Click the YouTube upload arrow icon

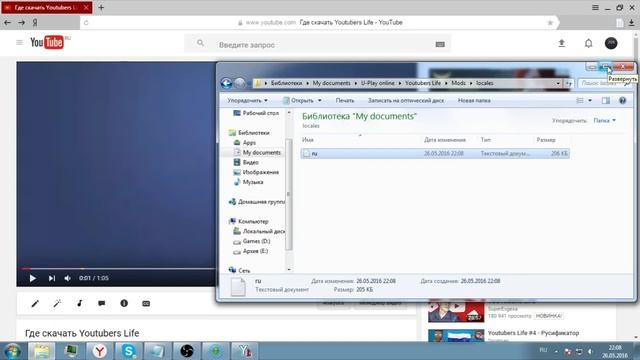pyautogui.click(x=562, y=43)
